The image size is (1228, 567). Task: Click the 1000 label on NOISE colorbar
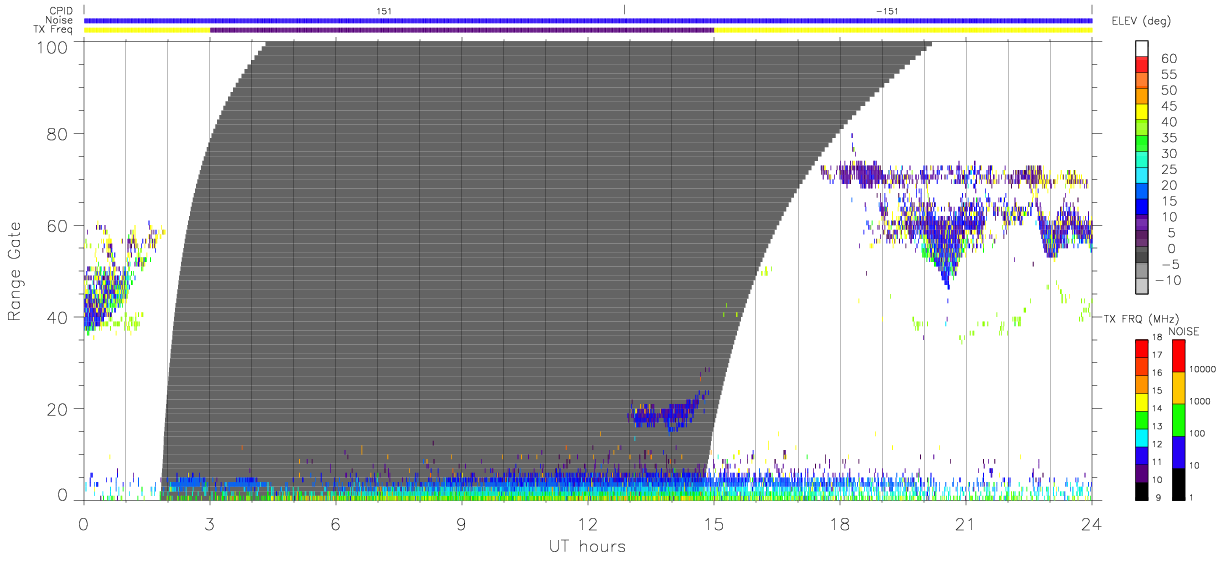(x=1202, y=402)
